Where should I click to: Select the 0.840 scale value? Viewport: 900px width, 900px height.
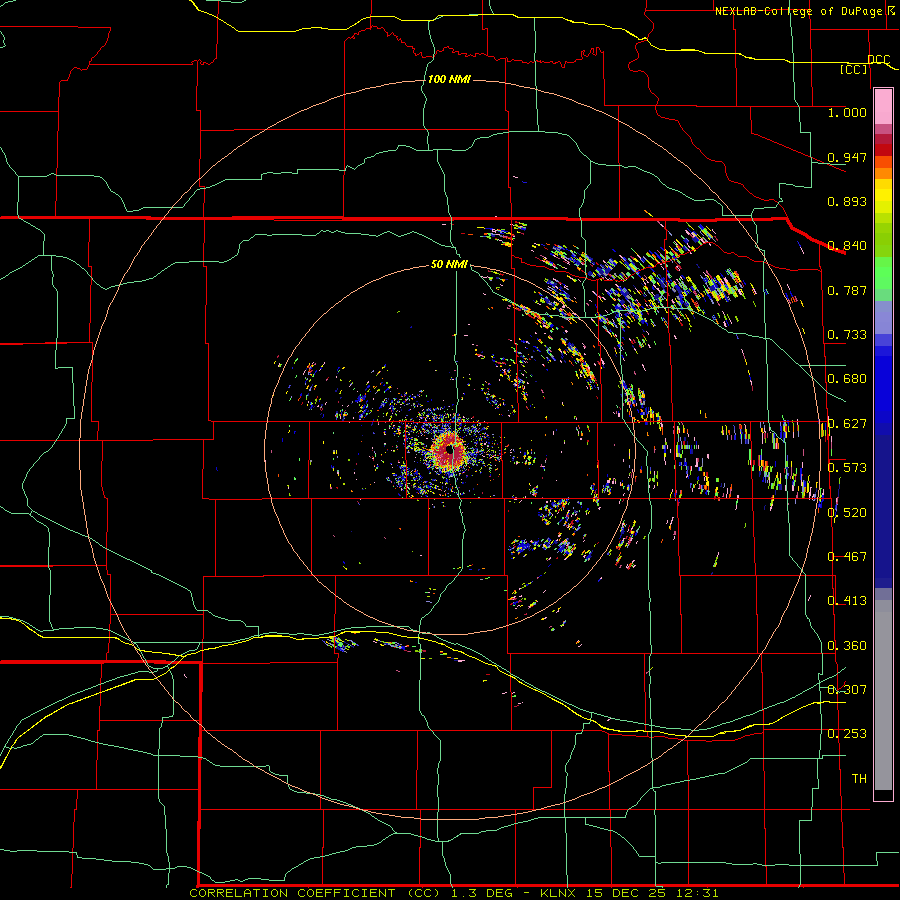tap(847, 246)
